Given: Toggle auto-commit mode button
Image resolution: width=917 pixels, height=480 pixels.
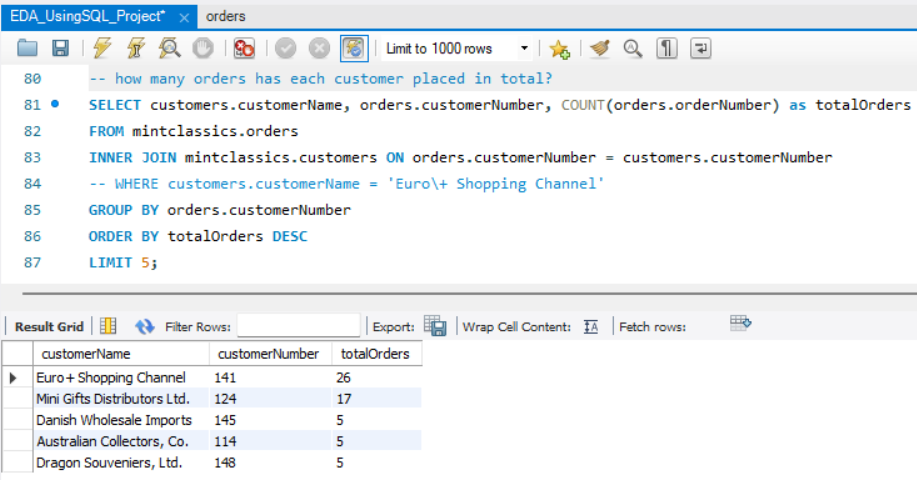Looking at the screenshot, I should 354,48.
